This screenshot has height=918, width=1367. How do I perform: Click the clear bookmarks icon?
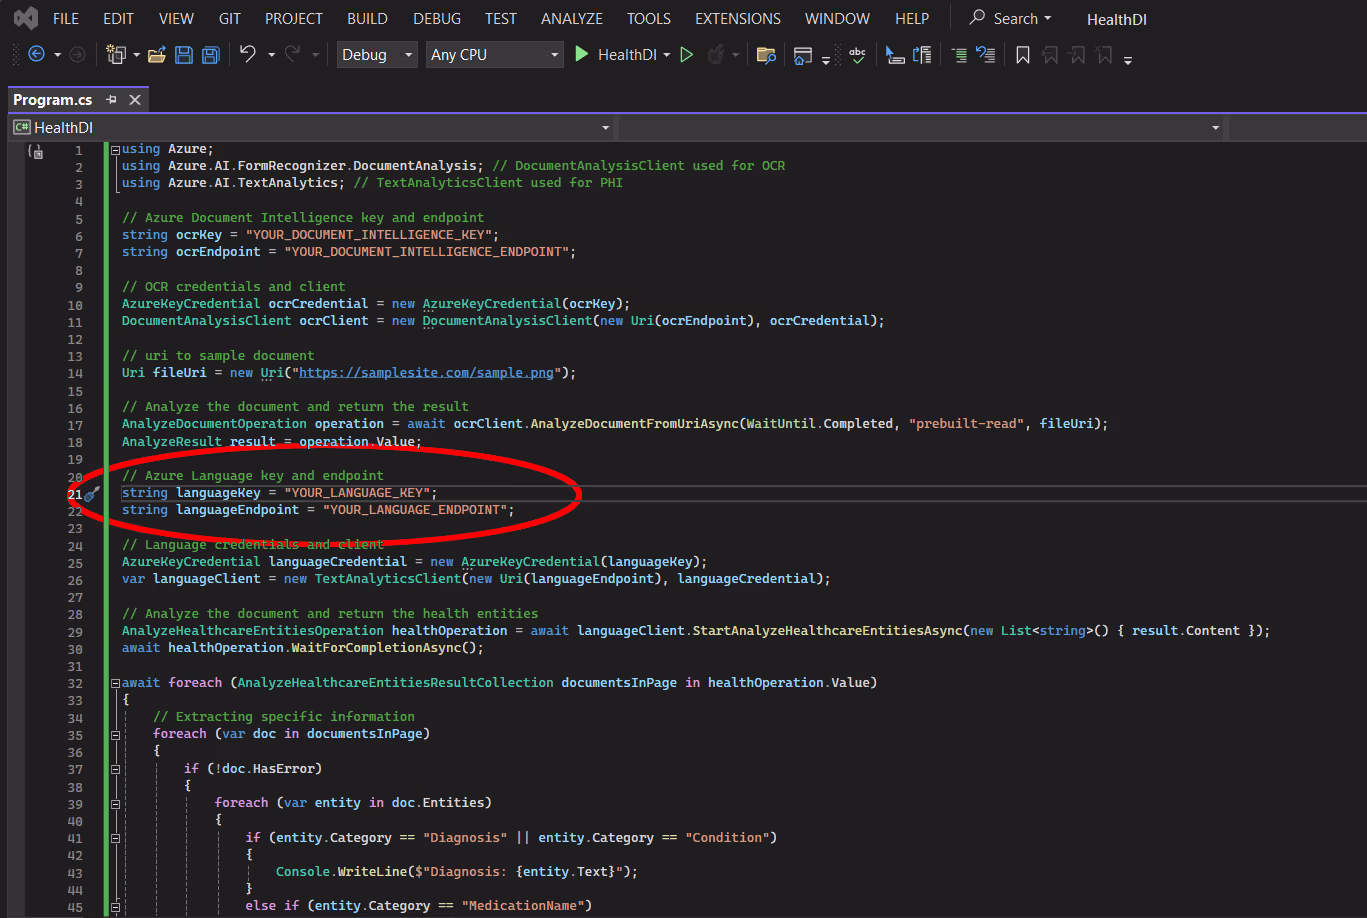tap(1104, 55)
